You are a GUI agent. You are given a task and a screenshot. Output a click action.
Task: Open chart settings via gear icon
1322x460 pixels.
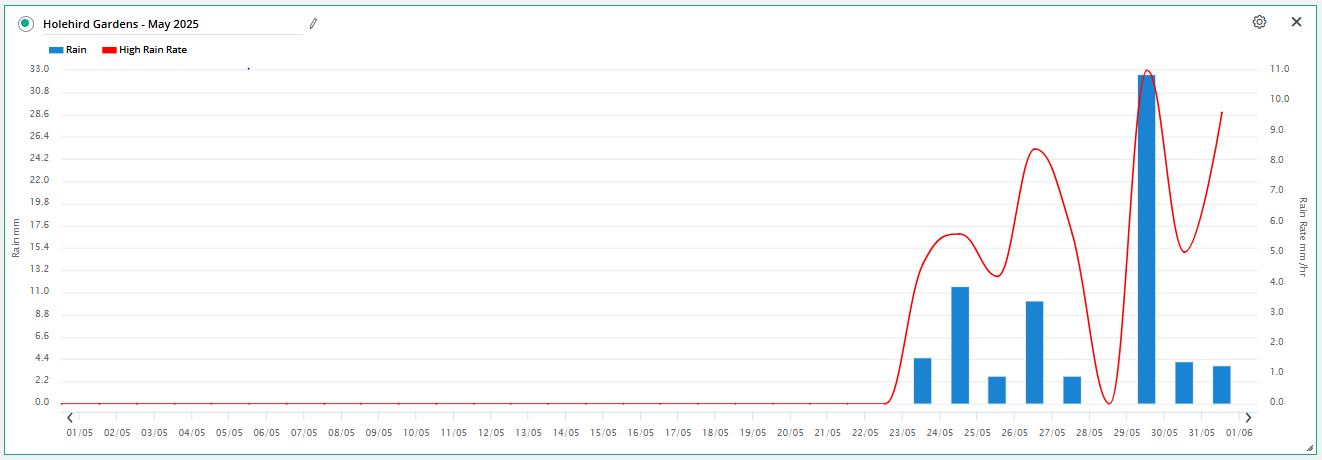(x=1259, y=22)
